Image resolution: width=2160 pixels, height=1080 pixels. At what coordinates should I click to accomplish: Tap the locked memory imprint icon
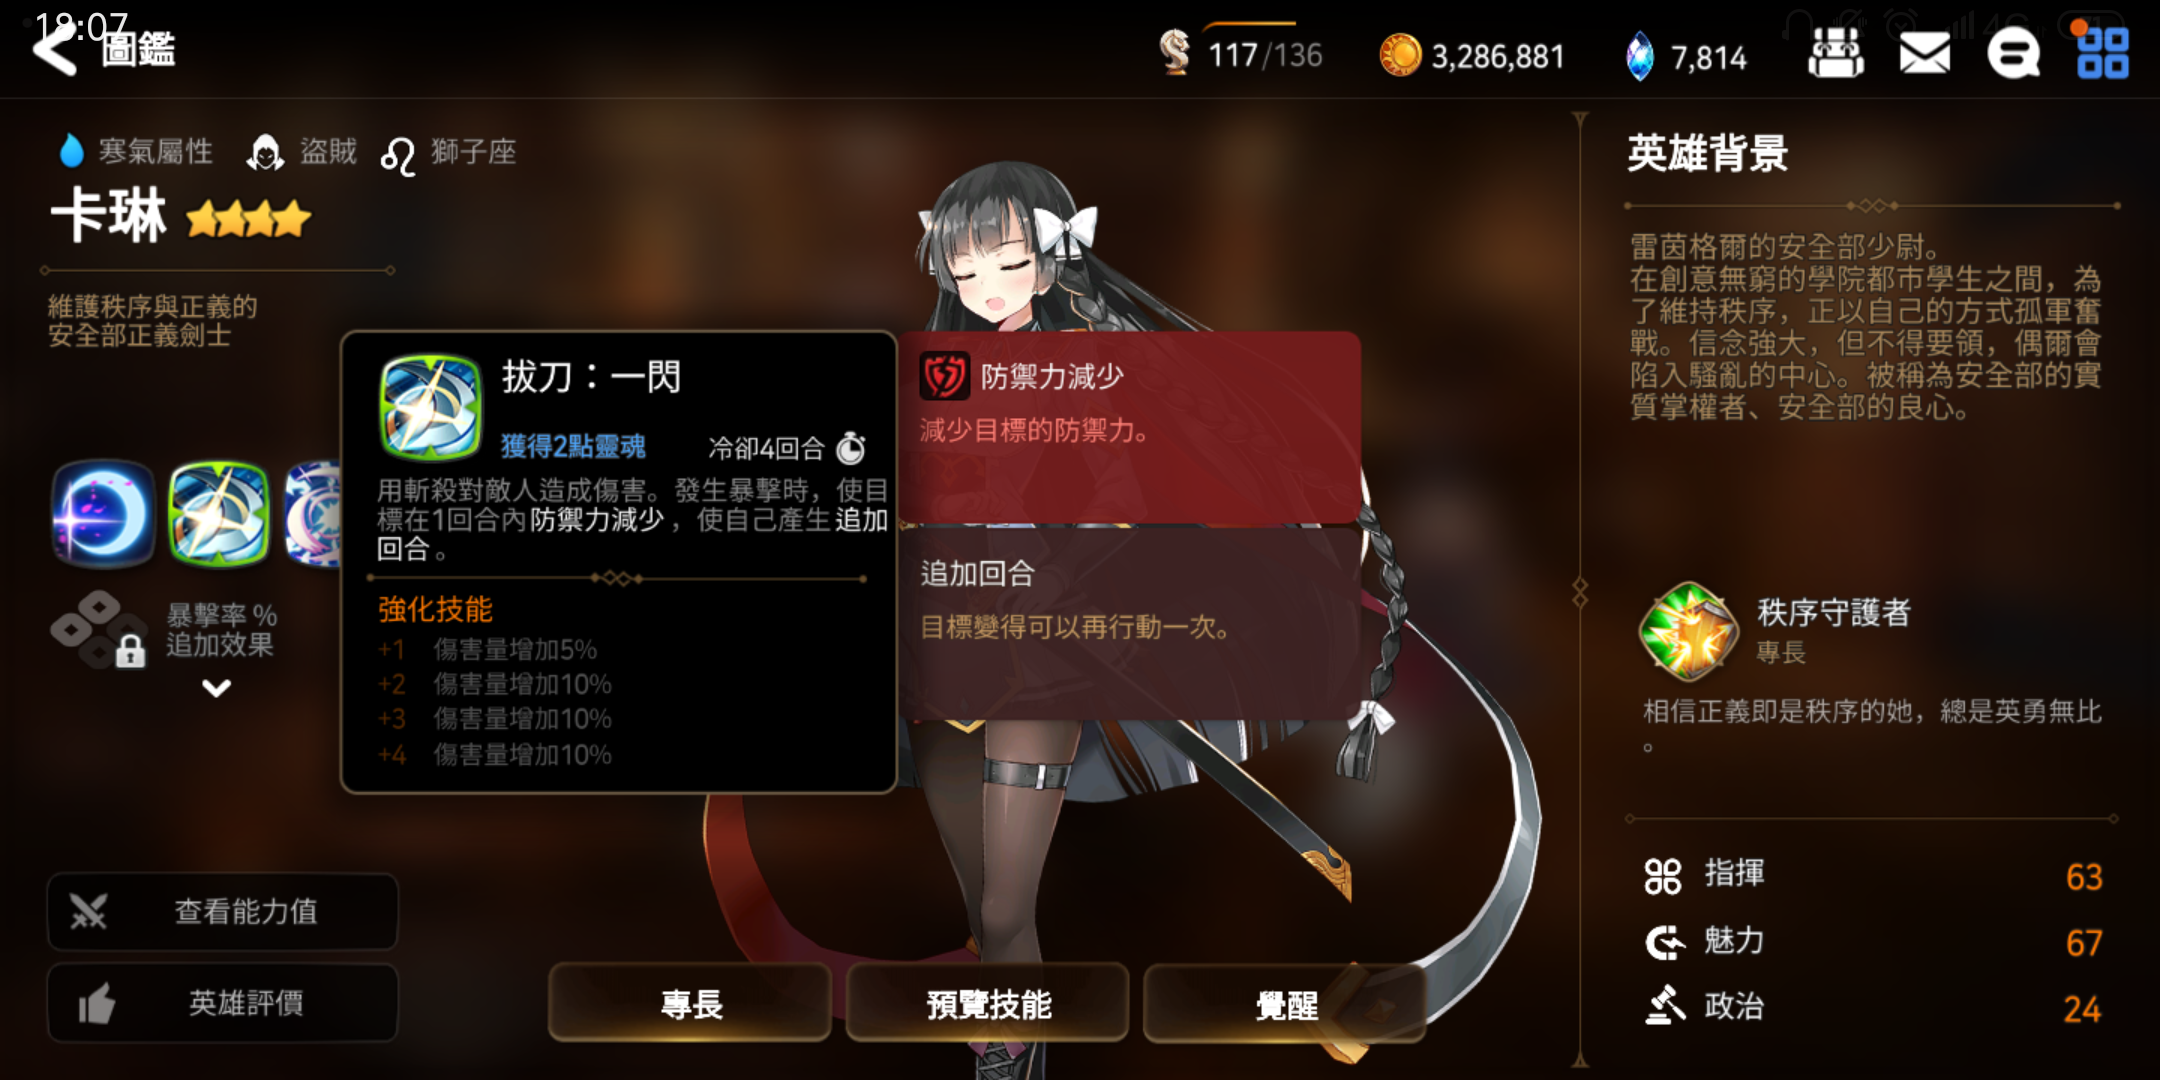pos(99,630)
